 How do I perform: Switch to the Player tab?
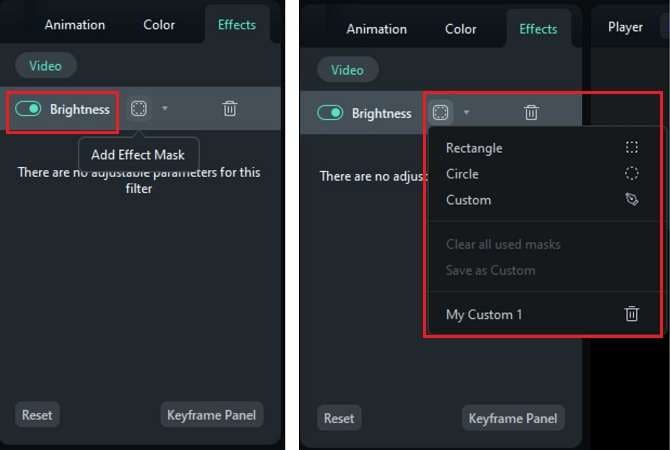[625, 27]
